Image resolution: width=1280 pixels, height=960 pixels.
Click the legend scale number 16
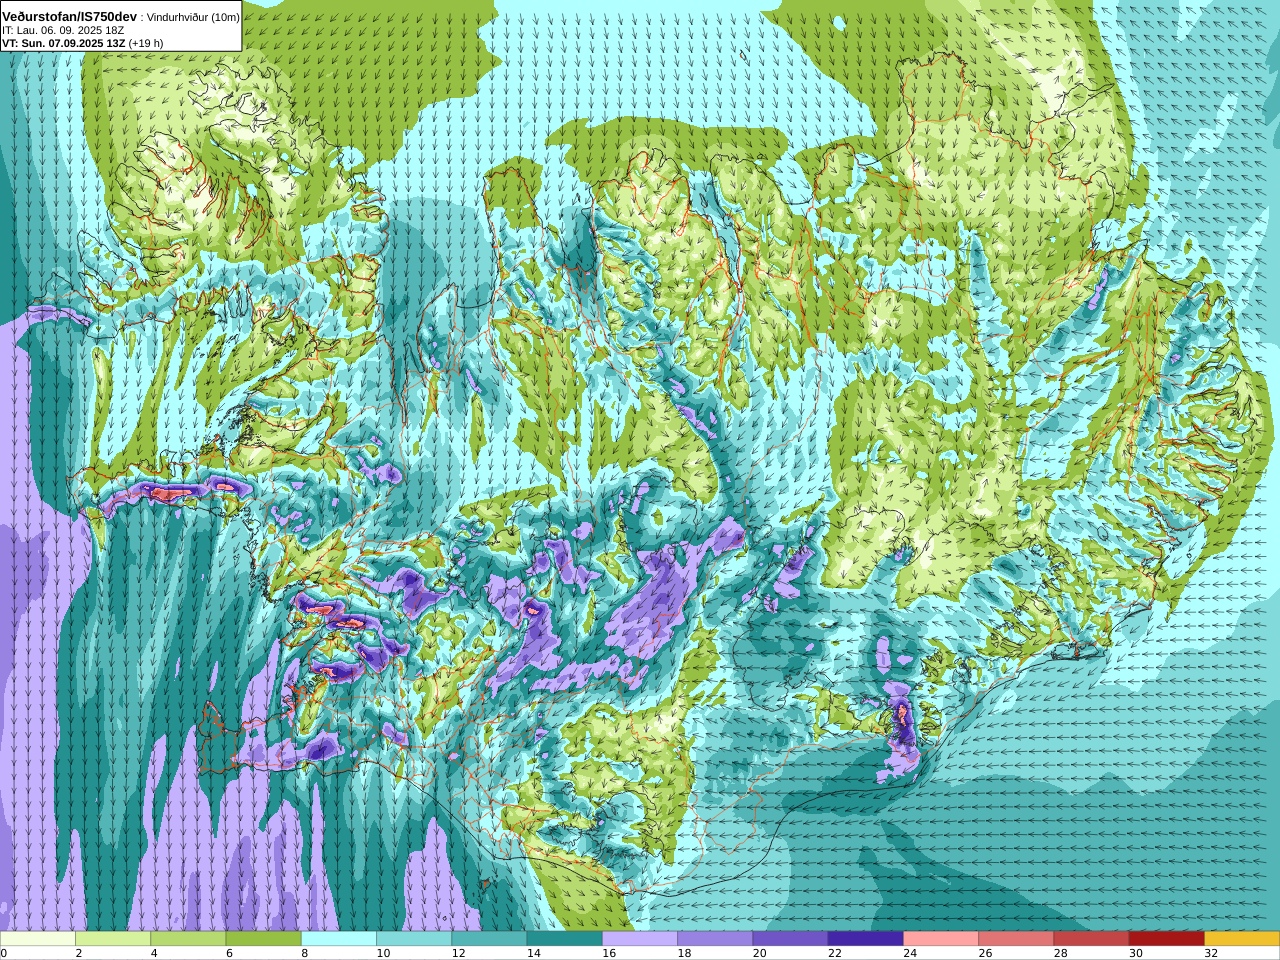[609, 953]
